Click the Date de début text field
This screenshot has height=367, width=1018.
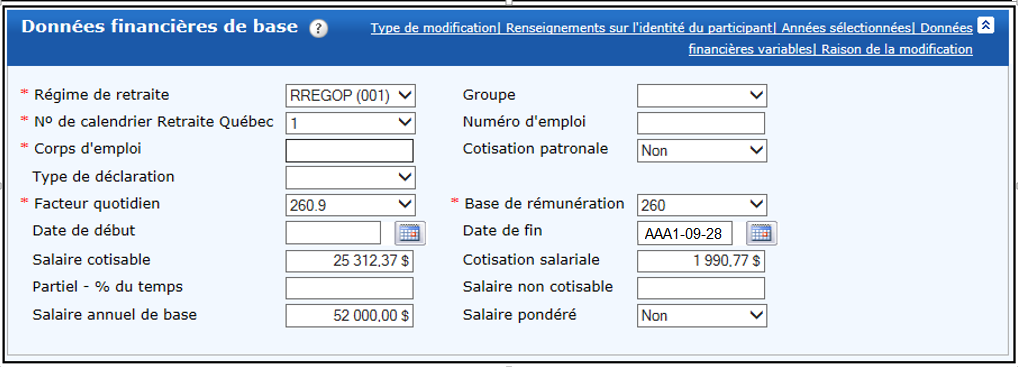334,233
